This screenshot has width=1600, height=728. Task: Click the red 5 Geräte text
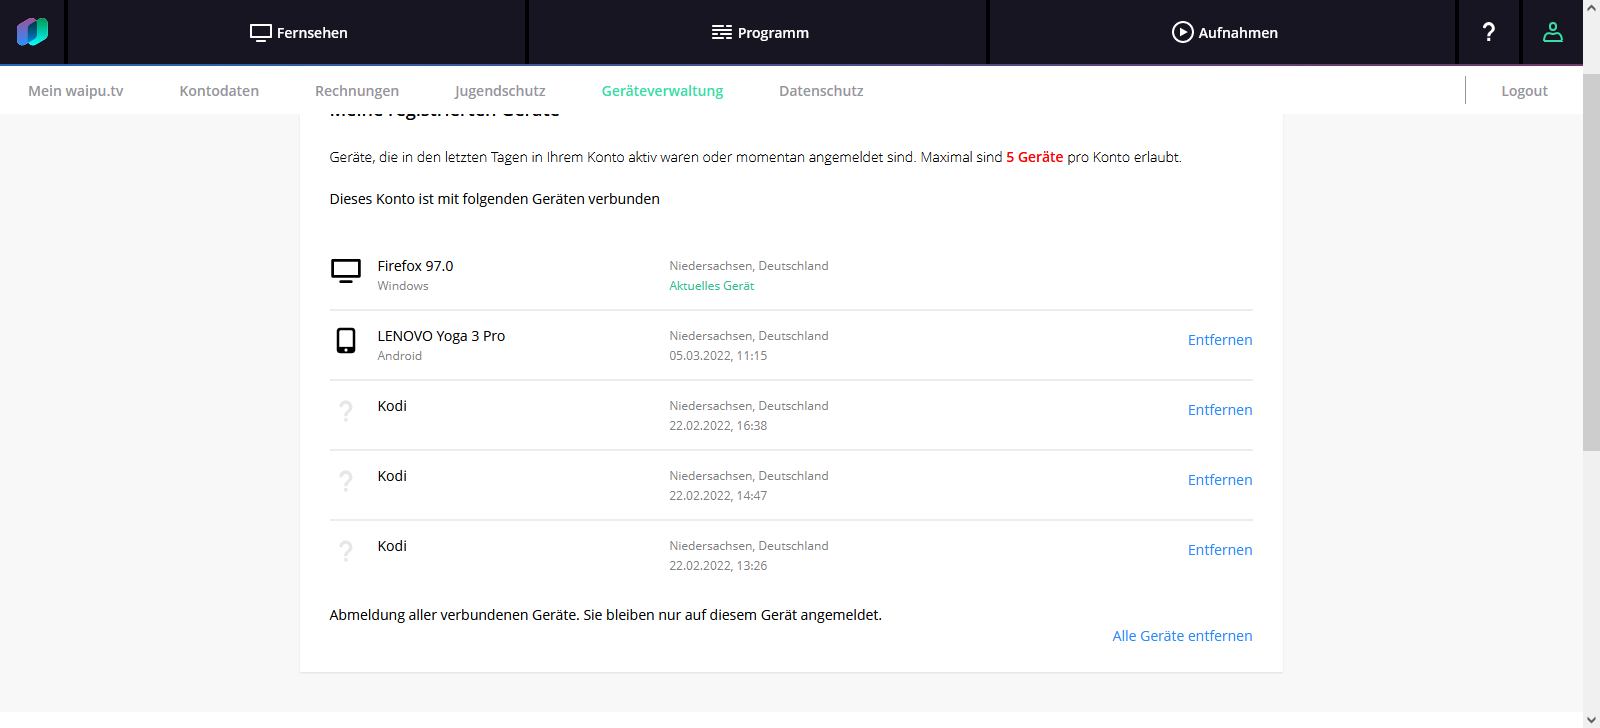click(x=1034, y=157)
